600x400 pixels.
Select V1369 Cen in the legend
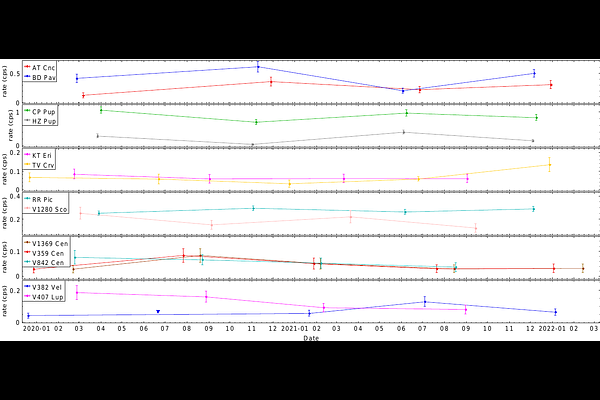tap(46, 243)
